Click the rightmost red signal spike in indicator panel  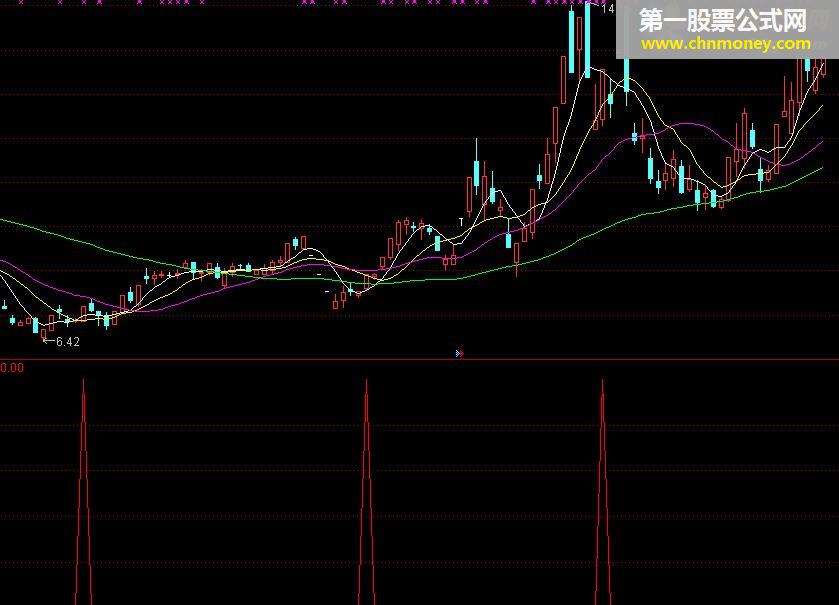(x=602, y=491)
